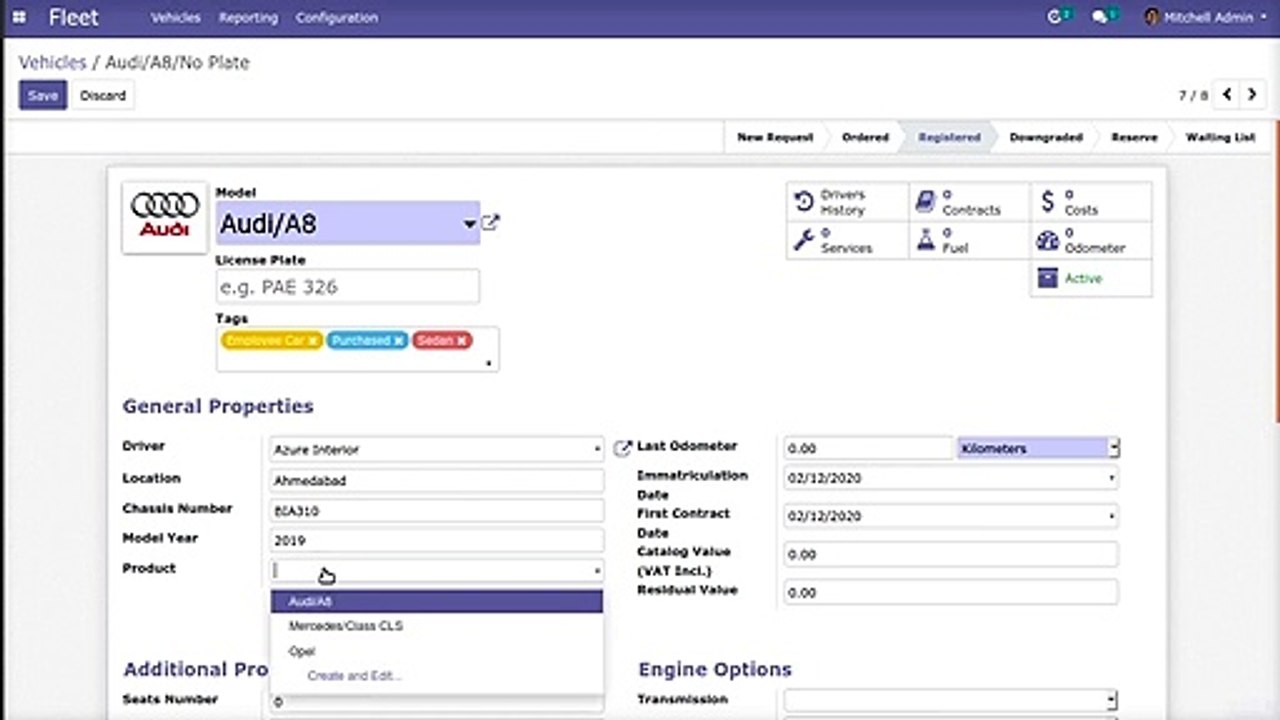This screenshot has height=720, width=1280.
Task: Select Mercedes/Class CLS from product list
Action: pos(437,626)
